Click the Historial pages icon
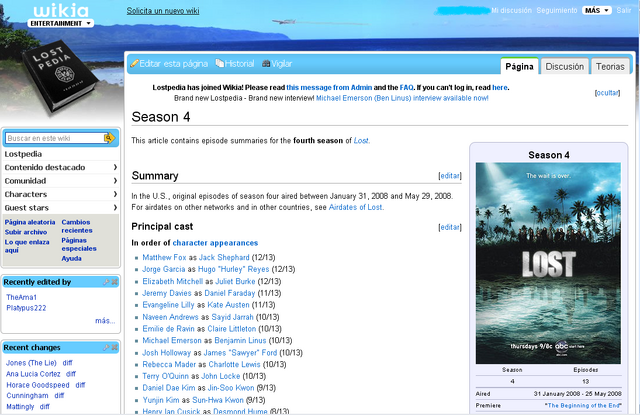The image size is (640, 415). point(220,63)
